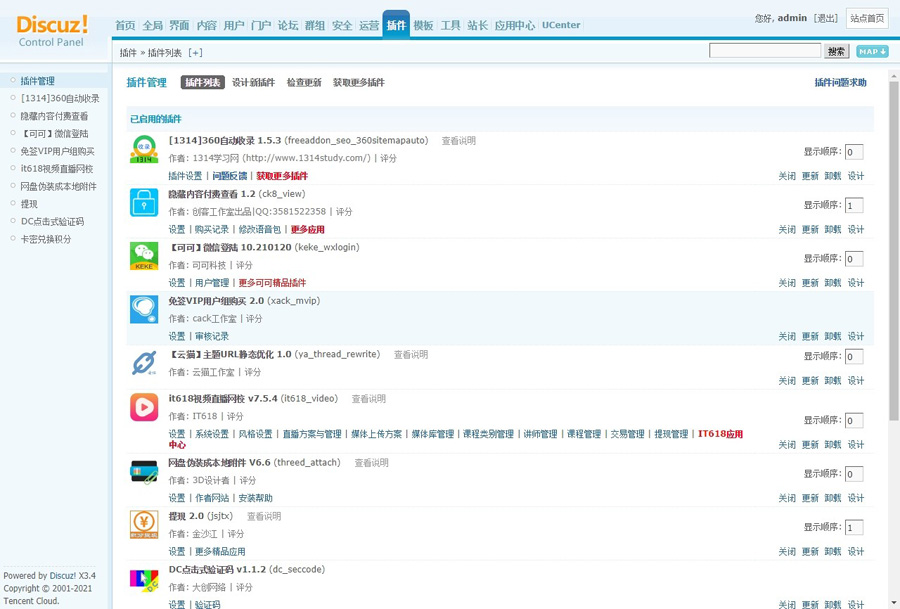Screen dimensions: 900x609
Task: Click the 云猫 link chain plugin icon
Action: 144,363
